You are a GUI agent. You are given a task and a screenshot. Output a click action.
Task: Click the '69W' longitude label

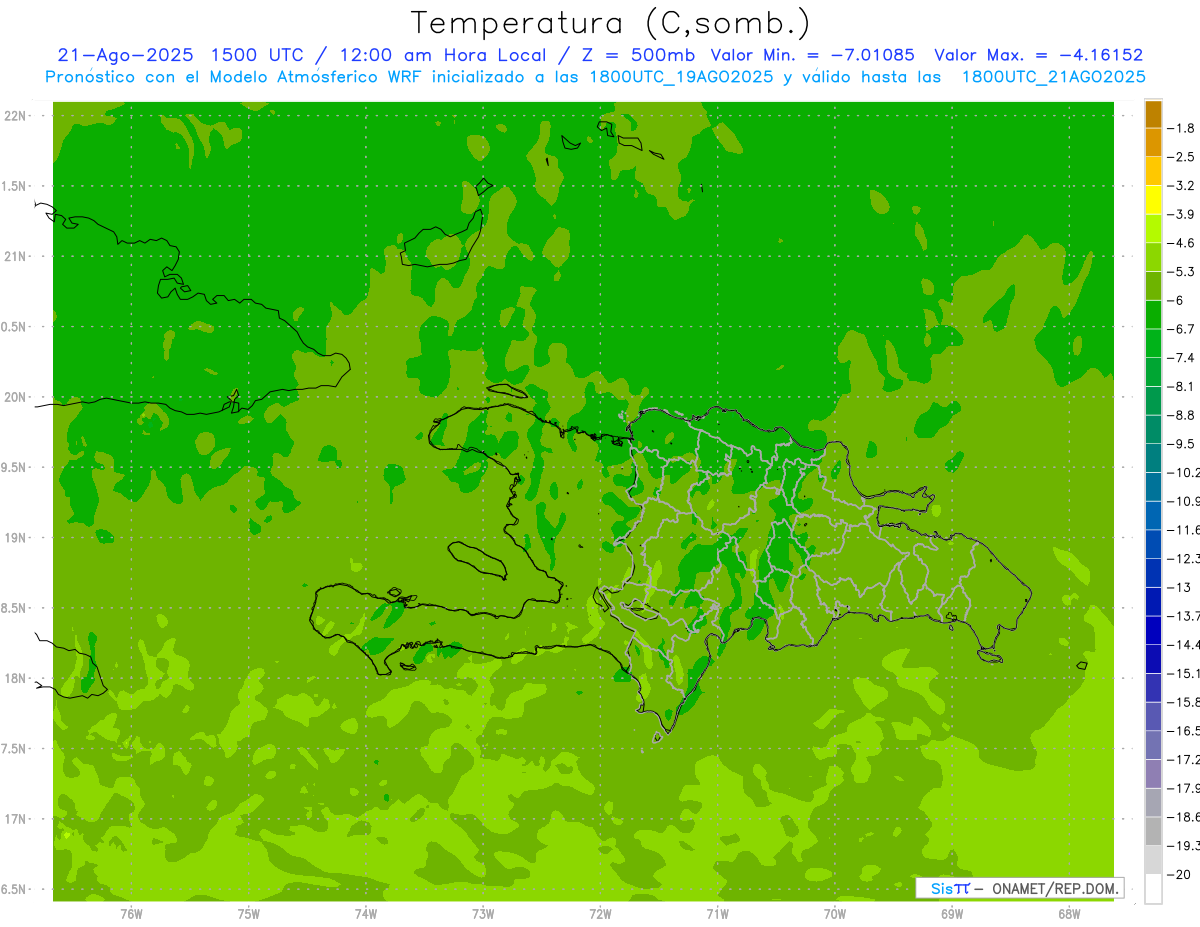(952, 914)
